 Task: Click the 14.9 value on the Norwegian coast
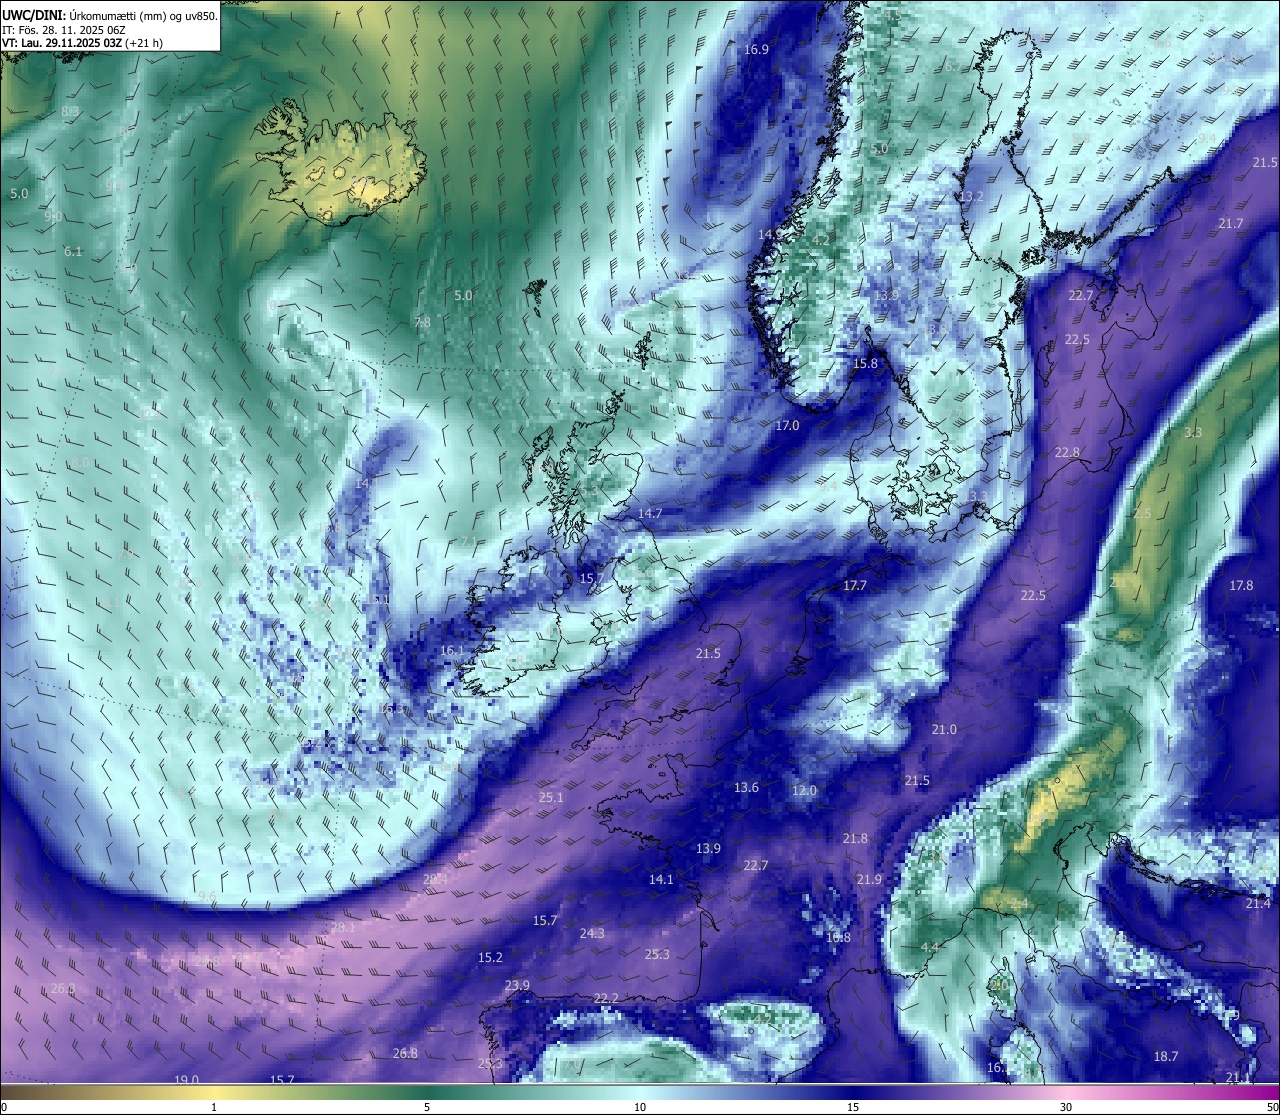[771, 235]
